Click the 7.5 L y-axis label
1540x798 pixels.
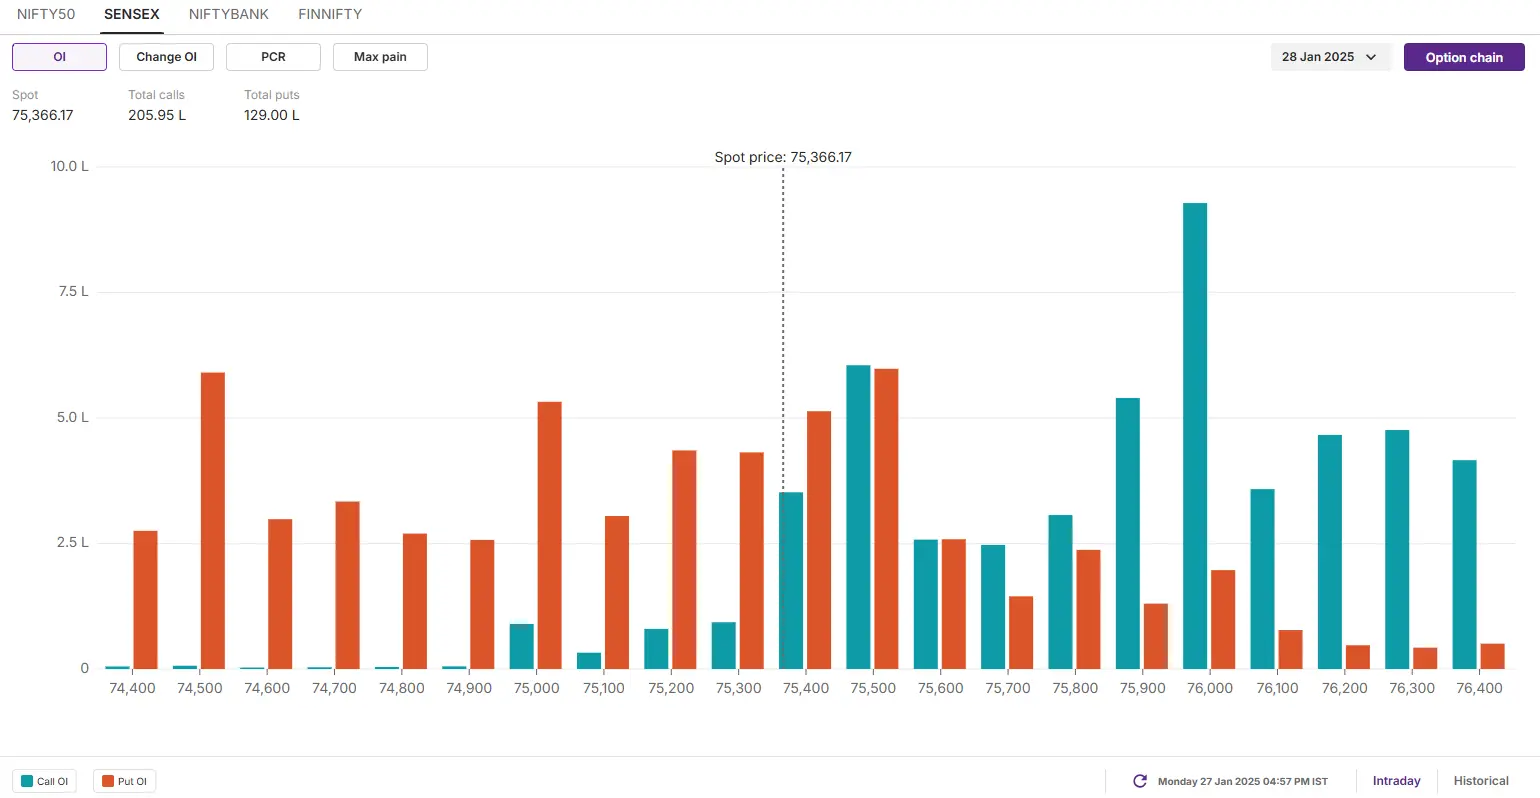tap(73, 292)
